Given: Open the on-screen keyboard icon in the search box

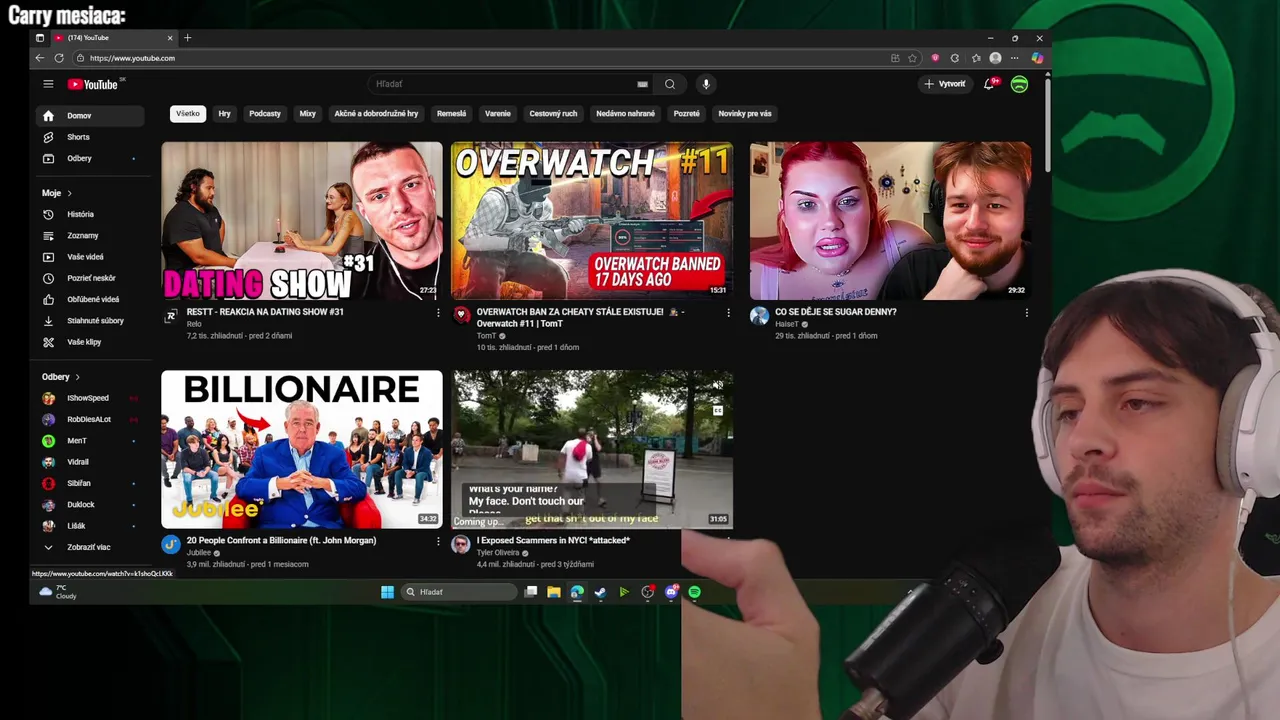Looking at the screenshot, I should [642, 84].
